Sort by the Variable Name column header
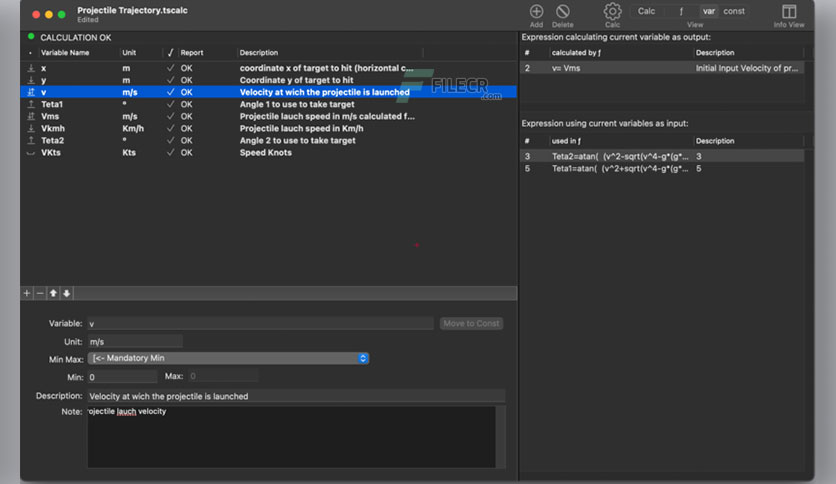Image resolution: width=836 pixels, height=484 pixels. pos(65,53)
